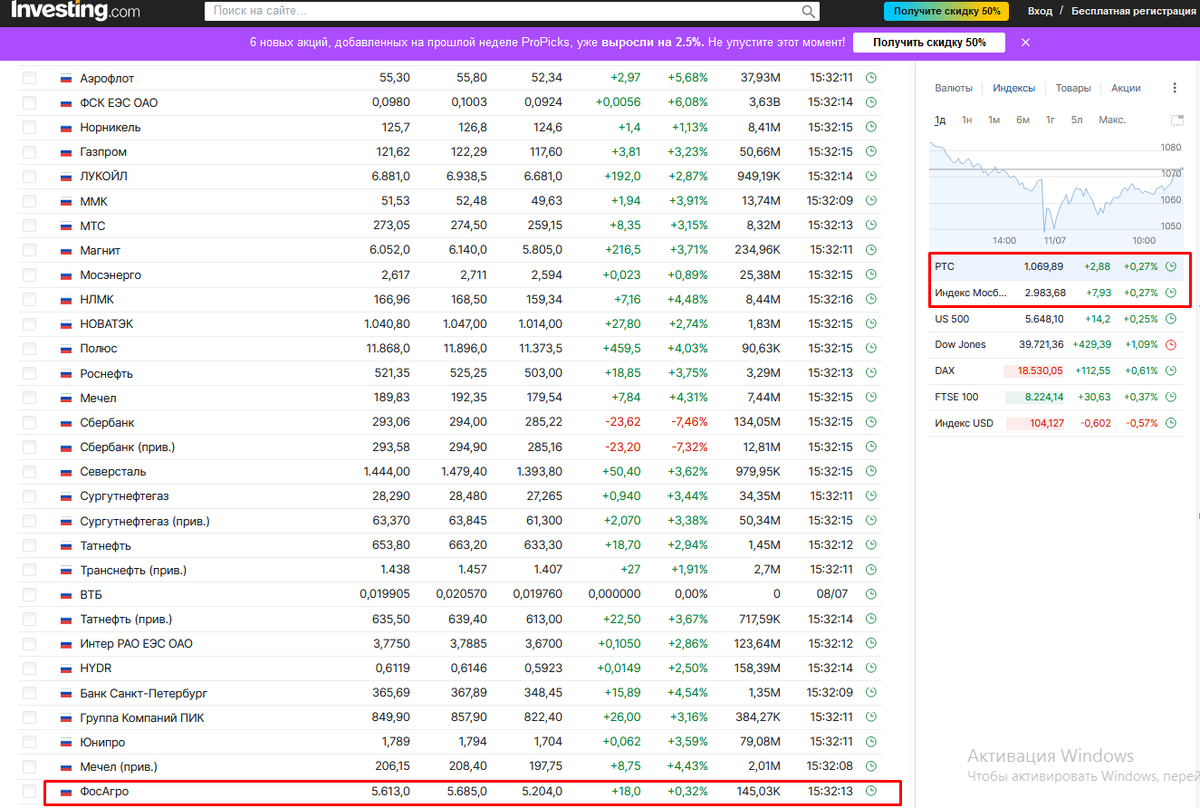Open the Dow Jones index link
This screenshot has width=1200, height=808.
pos(960,344)
